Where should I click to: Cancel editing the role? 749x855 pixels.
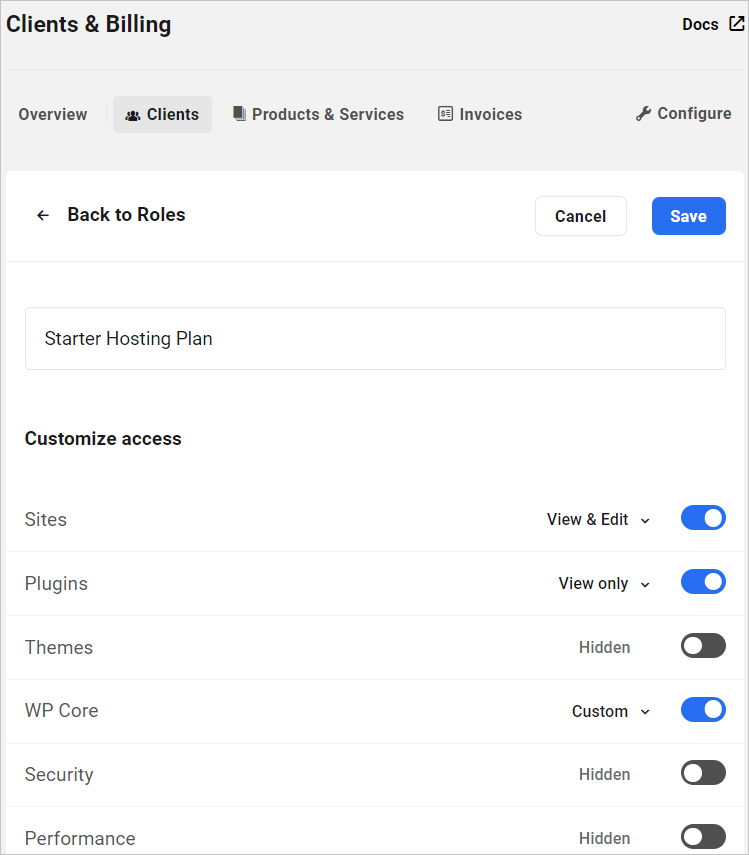tap(580, 215)
